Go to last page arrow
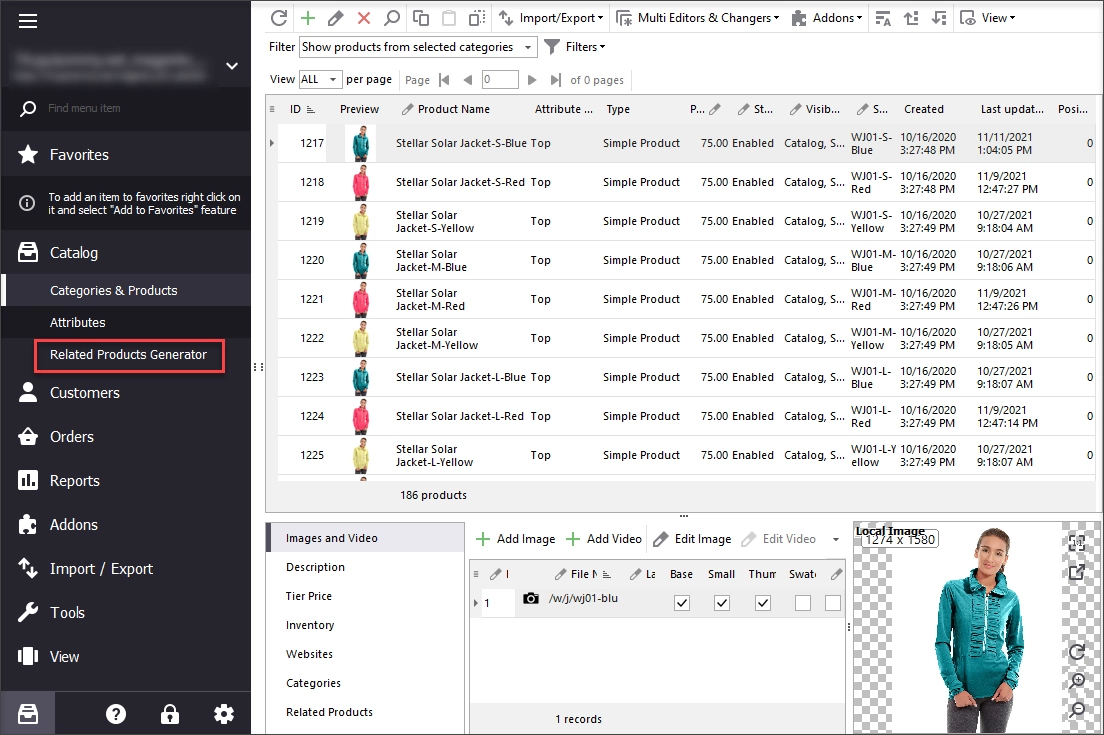The width and height of the screenshot is (1104, 735). tap(556, 80)
